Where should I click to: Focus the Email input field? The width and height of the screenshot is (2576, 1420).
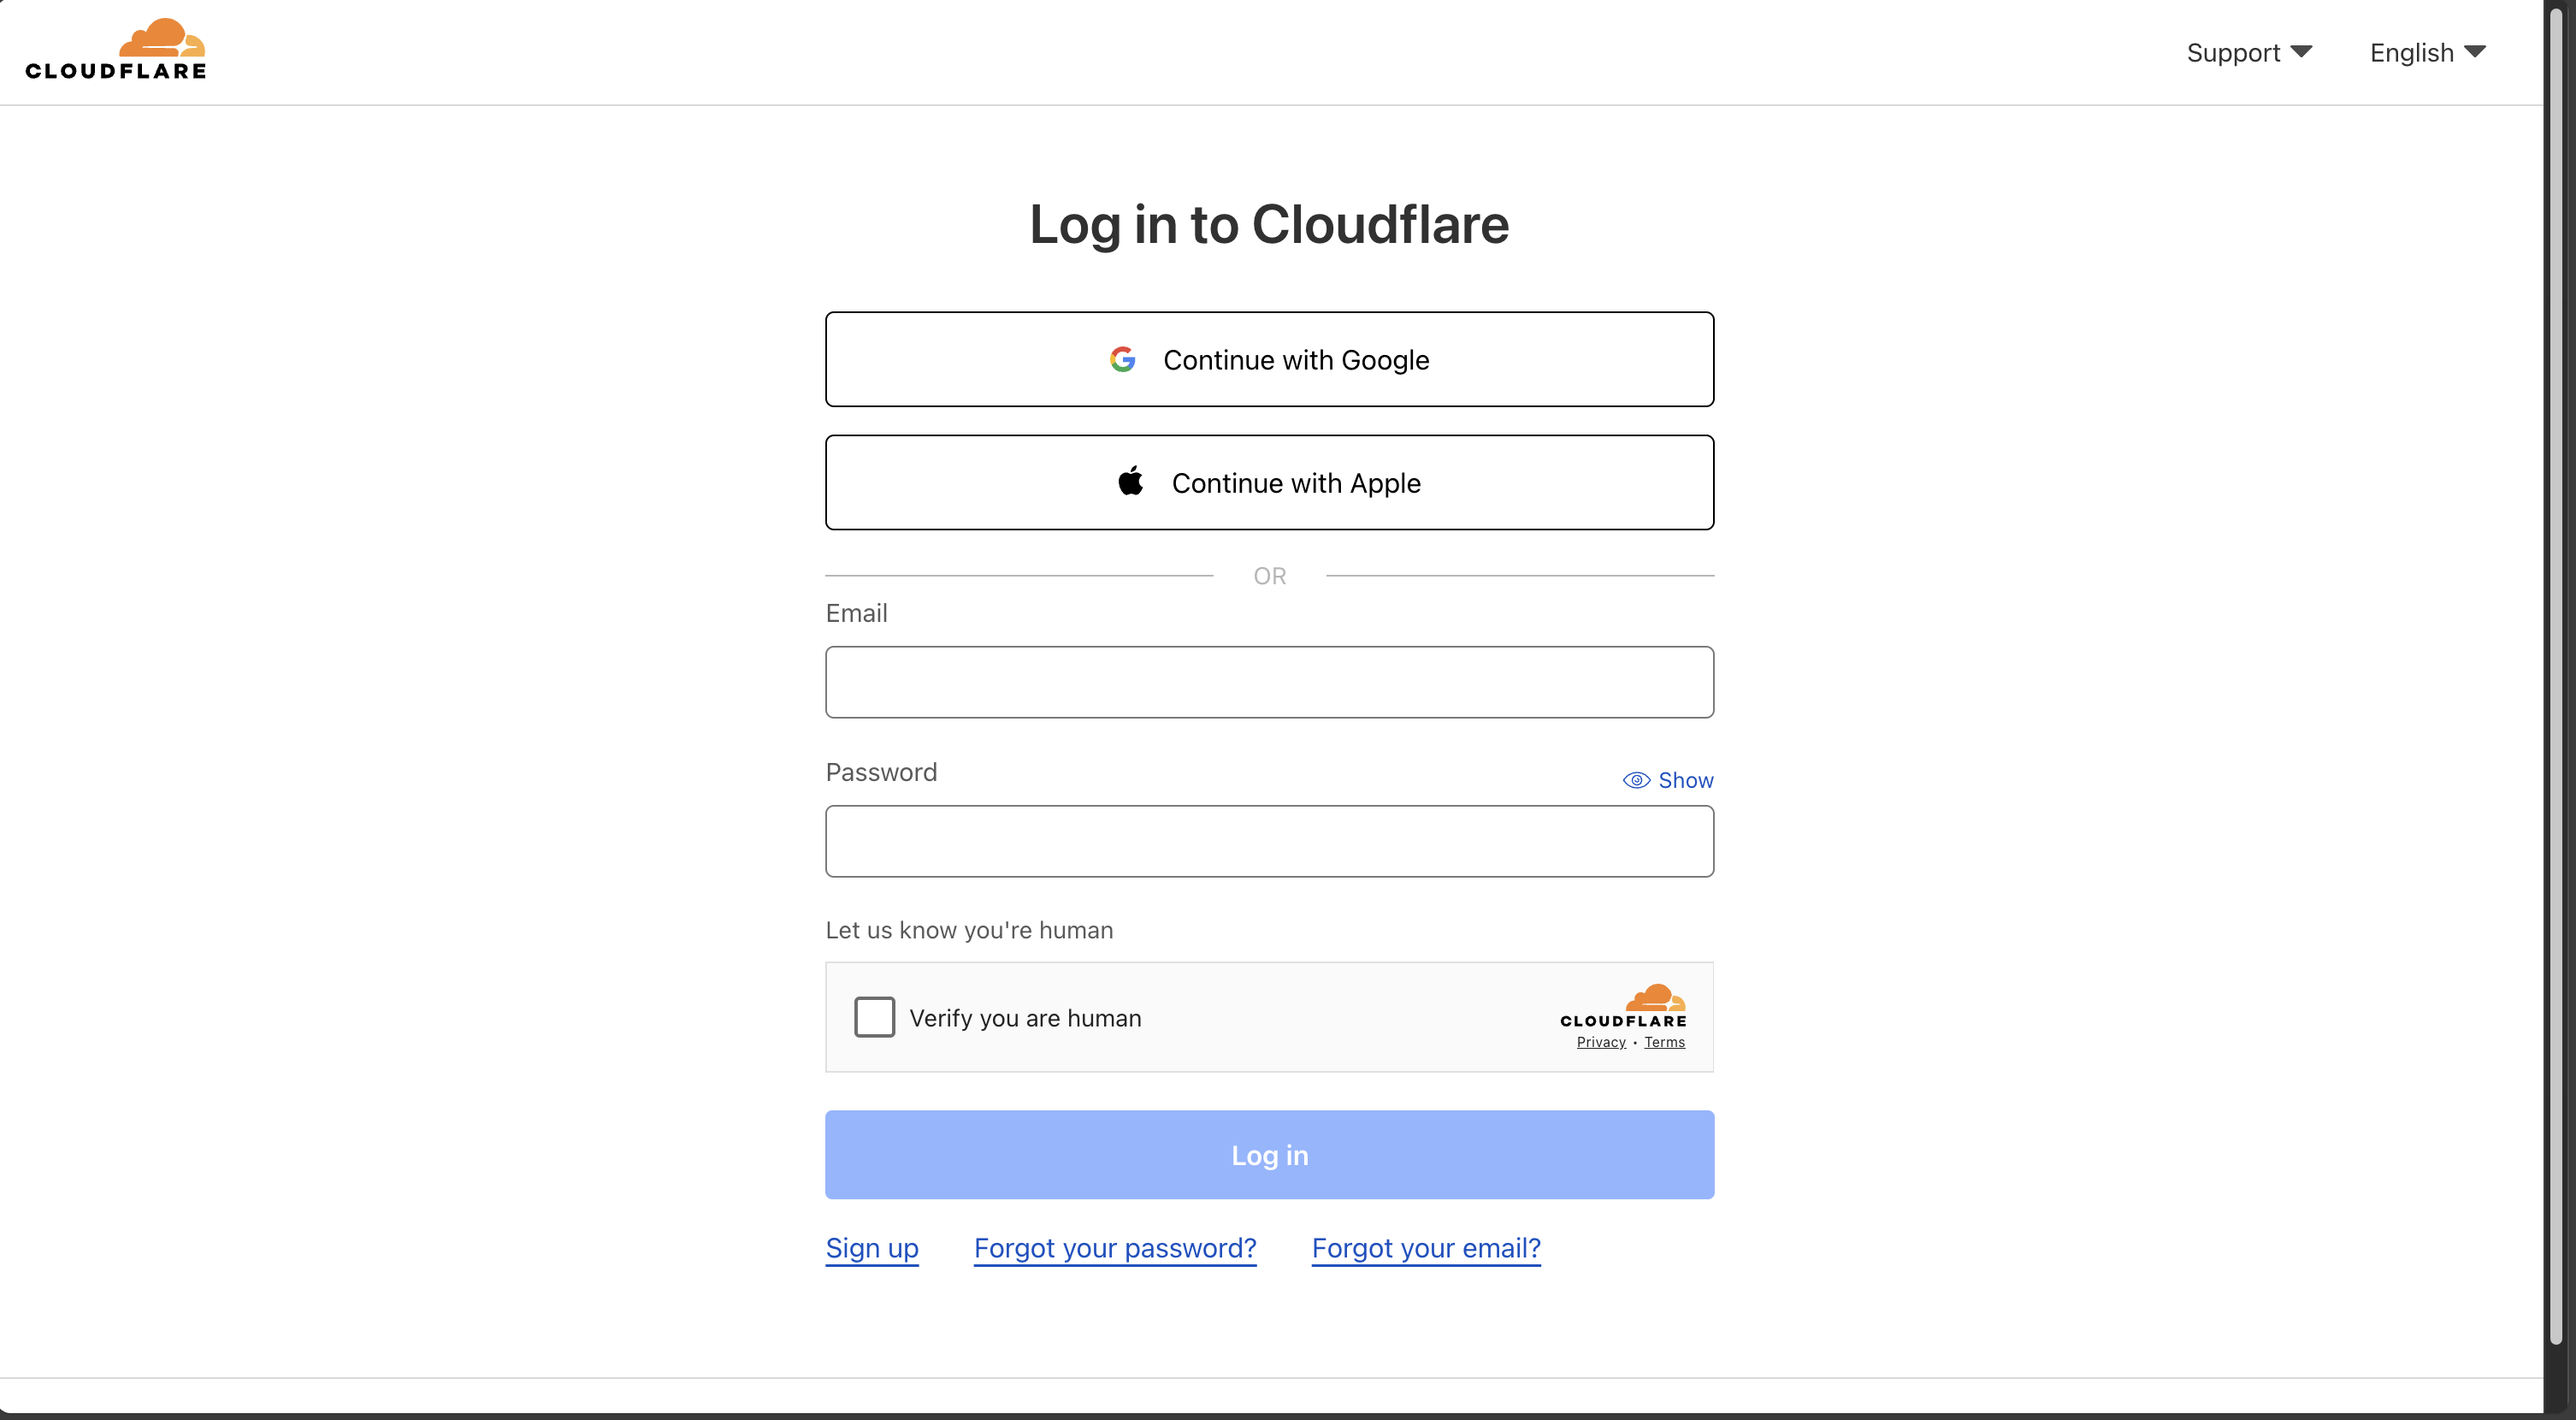(x=1269, y=682)
